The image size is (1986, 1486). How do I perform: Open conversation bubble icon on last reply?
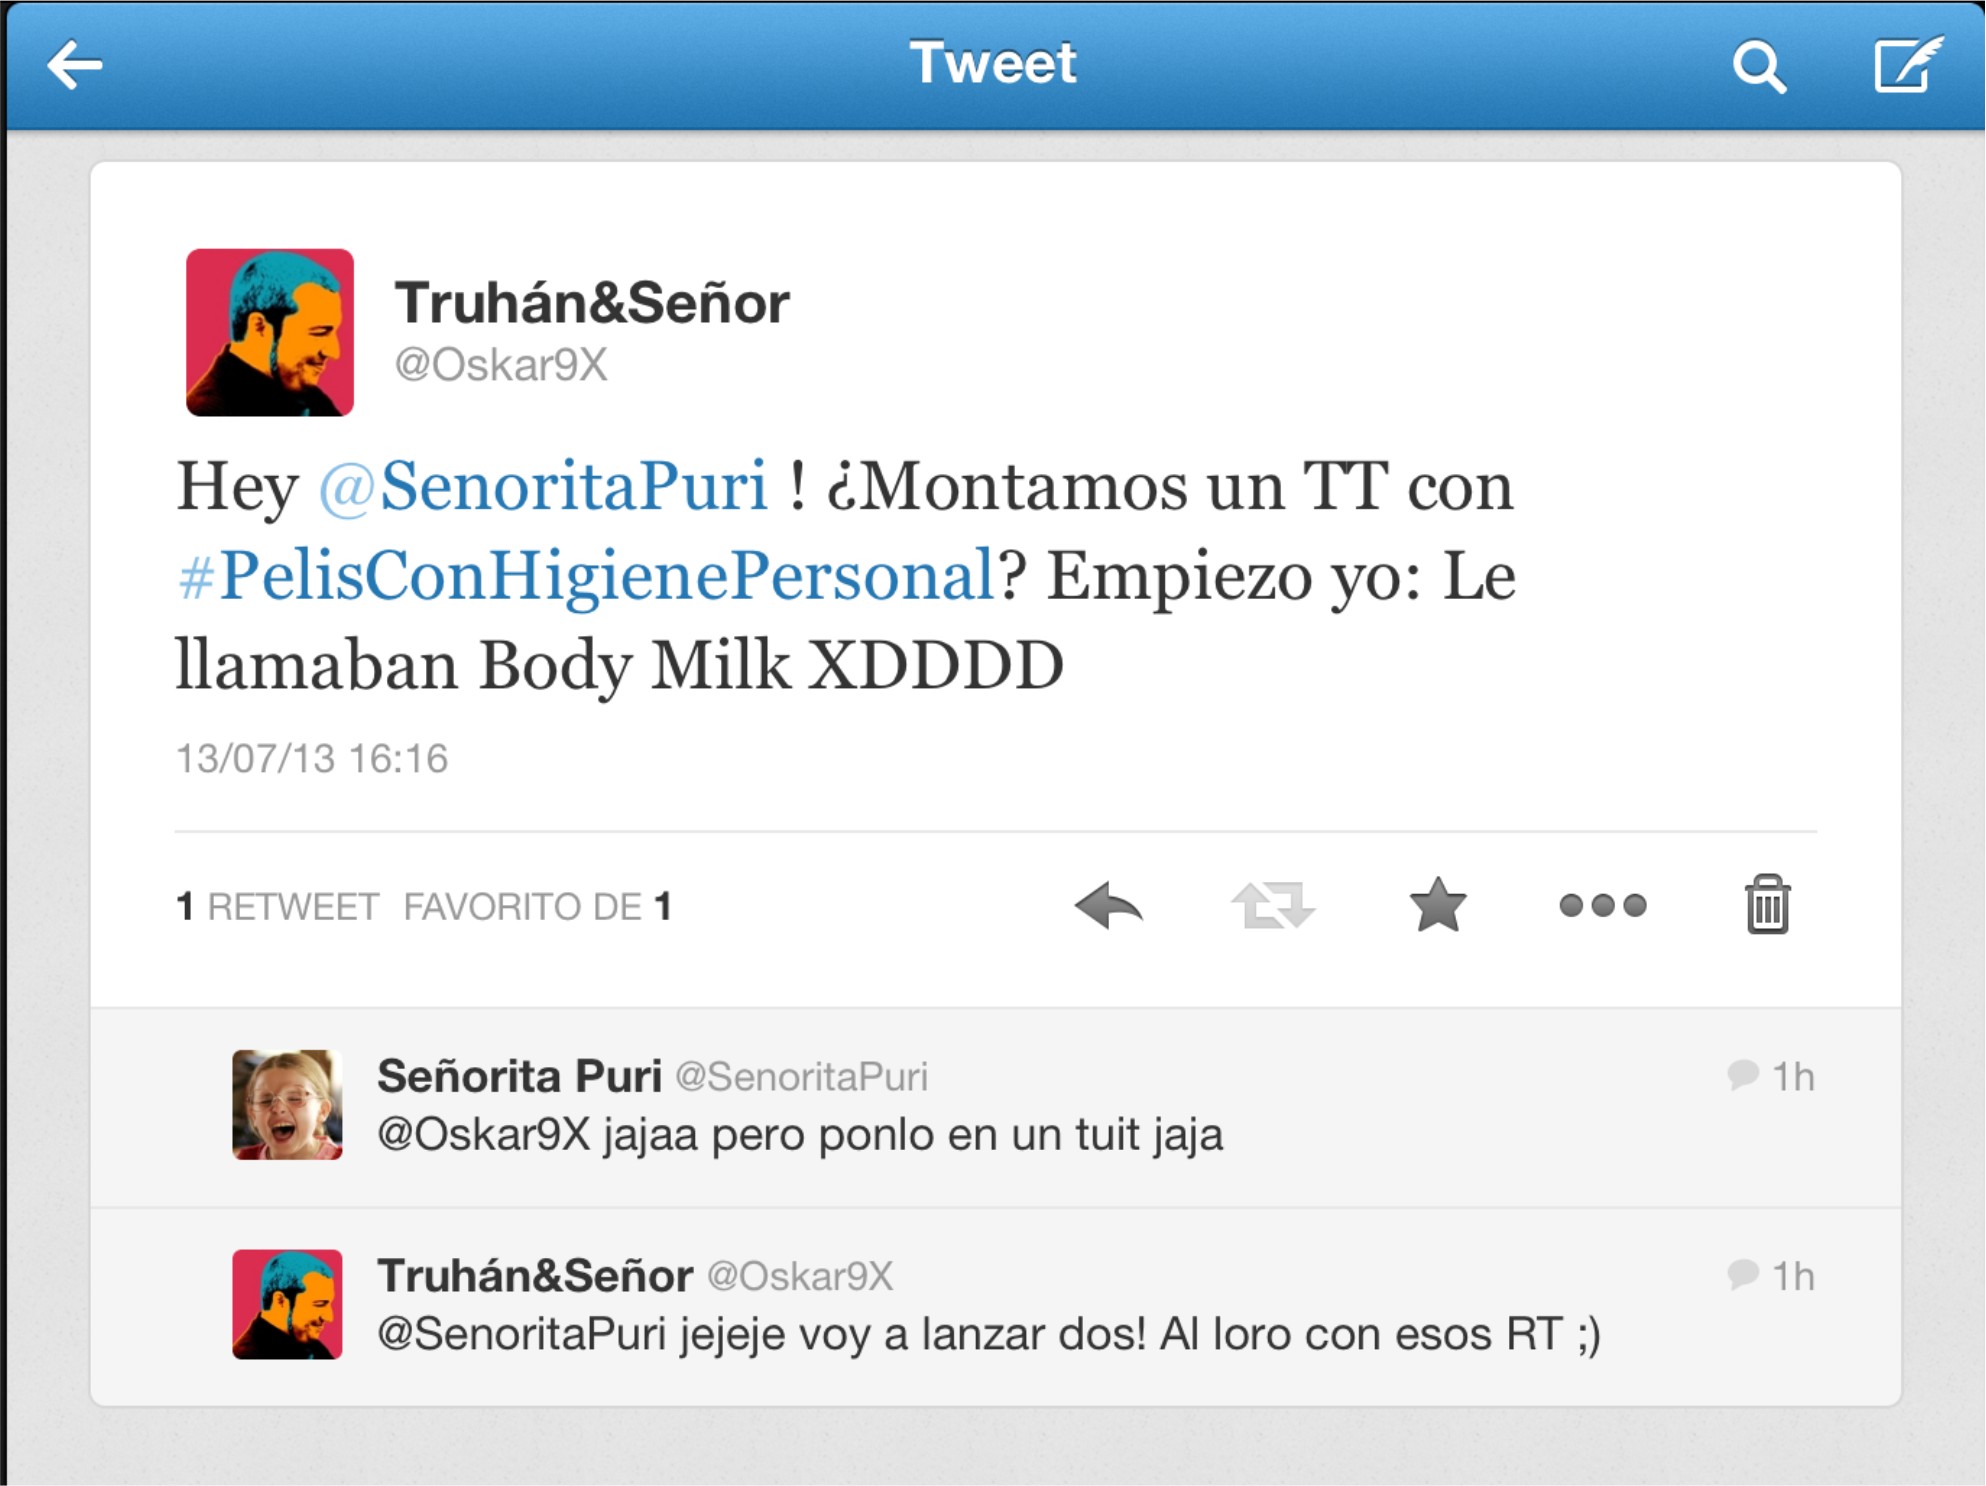[x=1743, y=1274]
